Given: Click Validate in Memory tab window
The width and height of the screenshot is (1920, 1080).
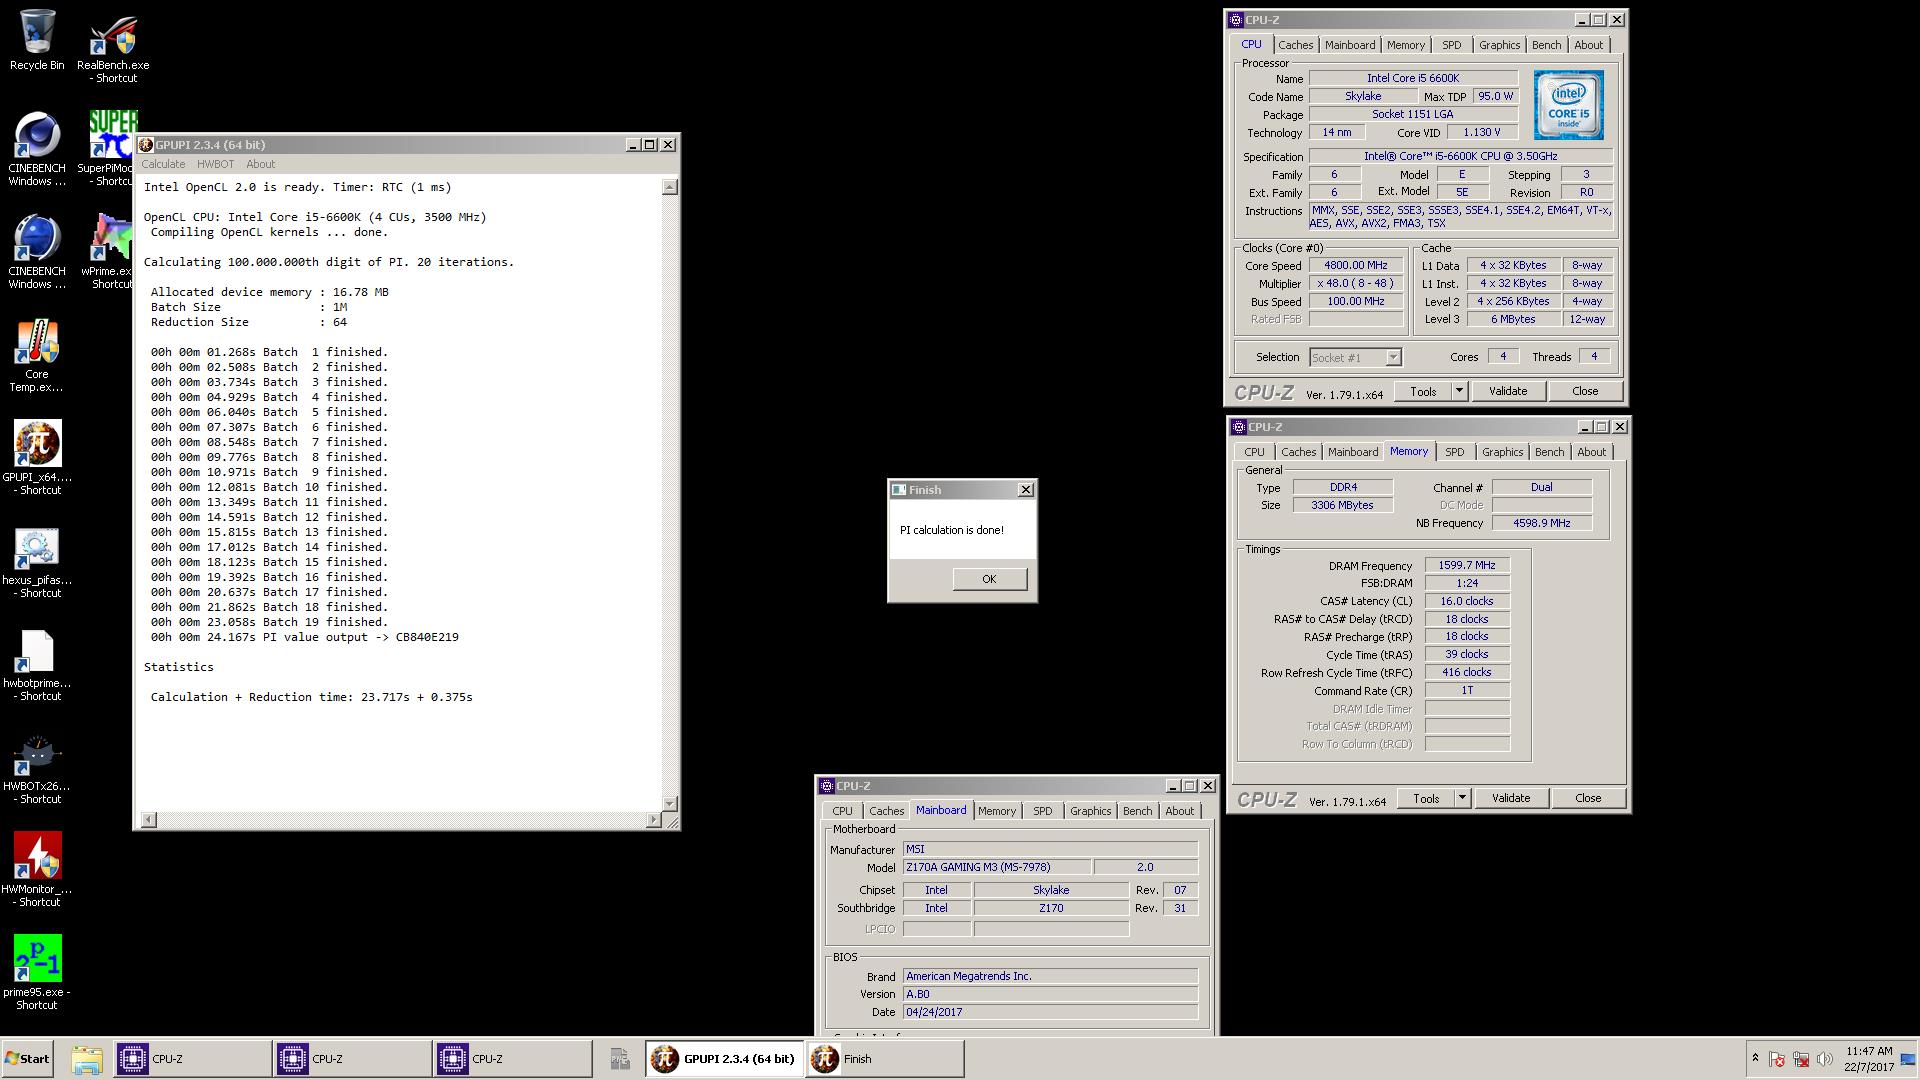Looking at the screenshot, I should 1510,798.
